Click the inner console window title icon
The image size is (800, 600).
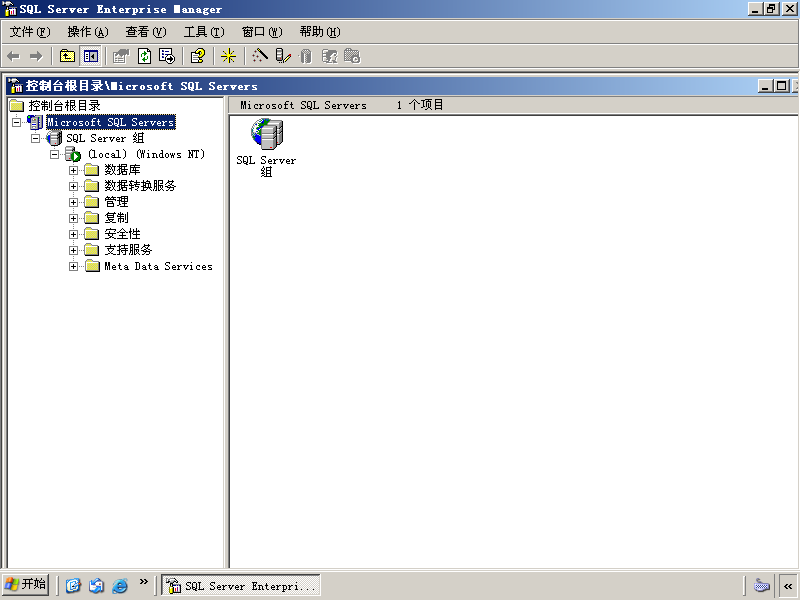pyautogui.click(x=16, y=85)
